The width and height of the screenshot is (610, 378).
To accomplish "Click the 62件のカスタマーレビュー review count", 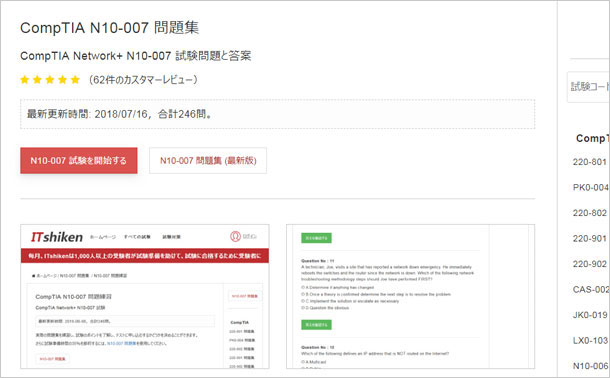I will pos(143,80).
